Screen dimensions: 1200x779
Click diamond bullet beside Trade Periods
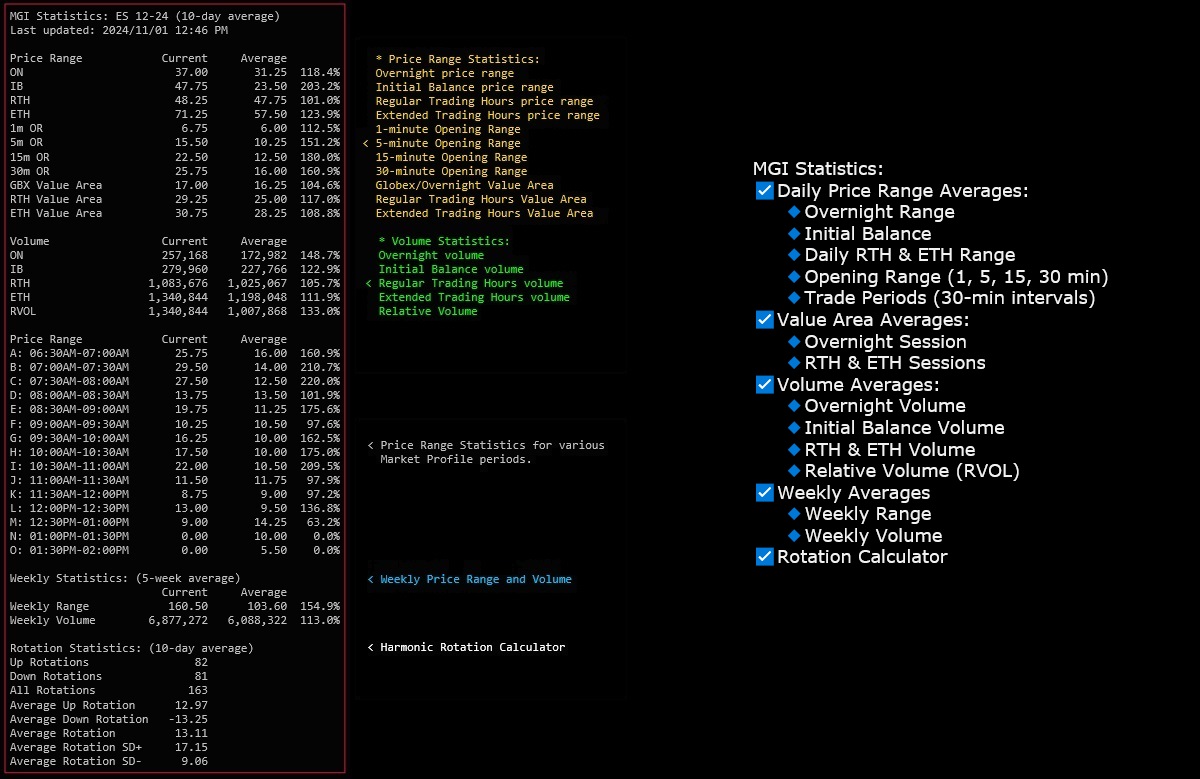794,297
